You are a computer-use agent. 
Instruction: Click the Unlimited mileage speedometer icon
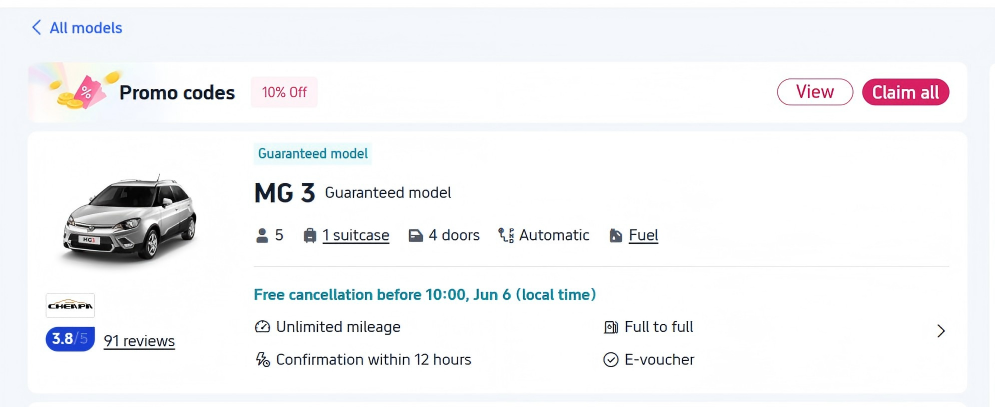262,327
